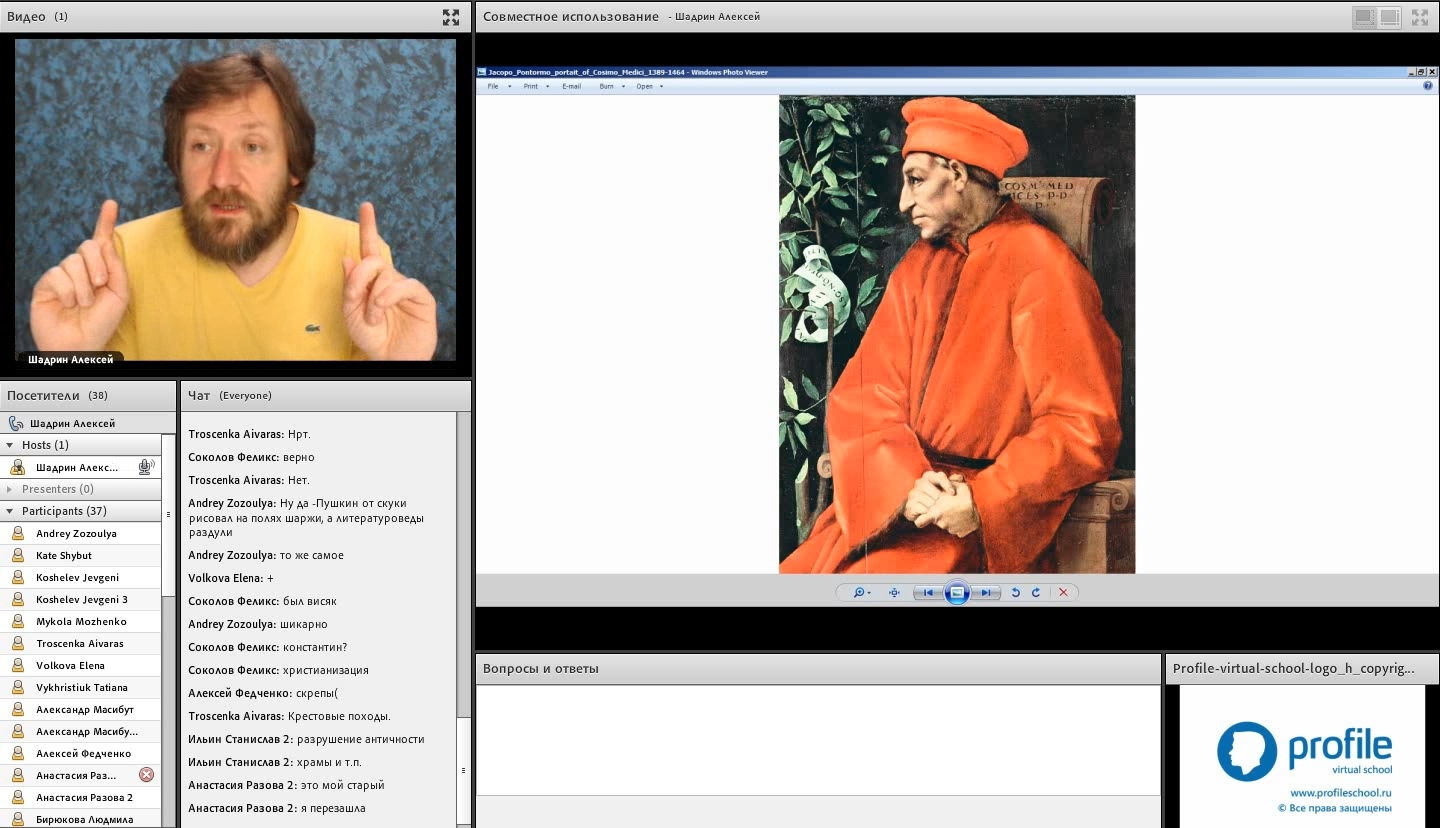Start the Photo Viewer slide show

click(957, 592)
